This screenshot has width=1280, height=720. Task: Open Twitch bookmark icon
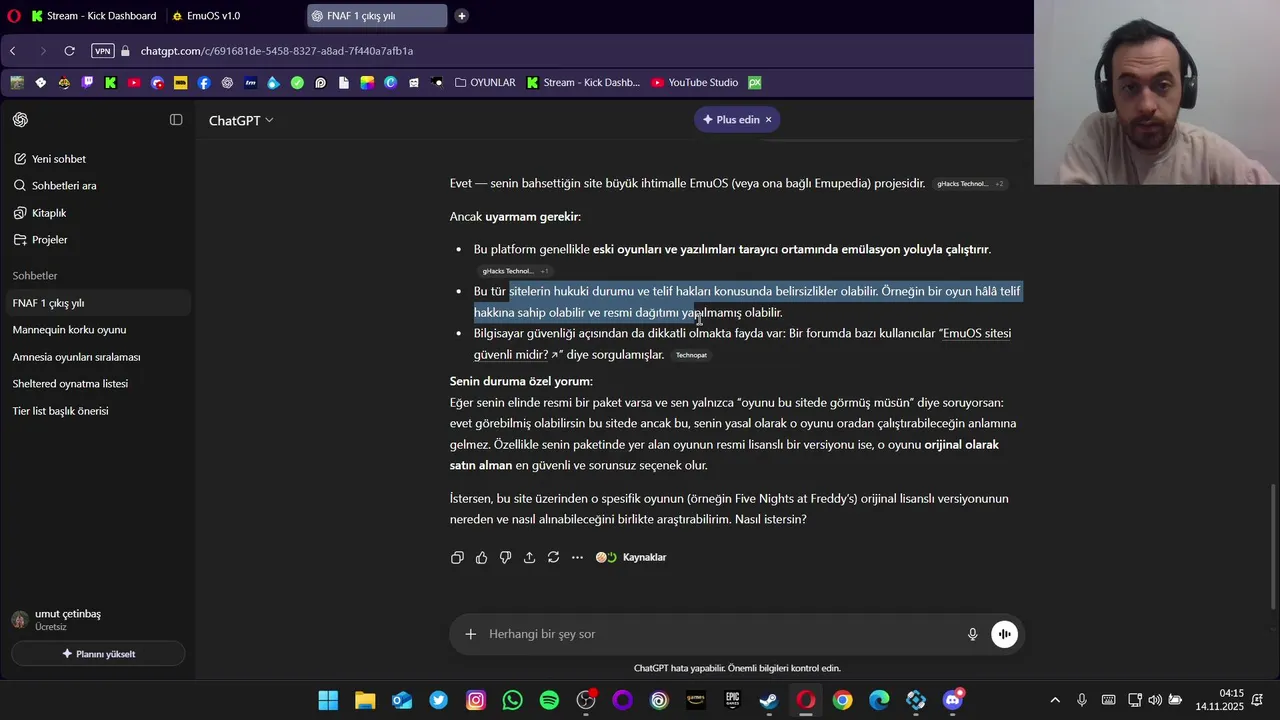click(88, 83)
